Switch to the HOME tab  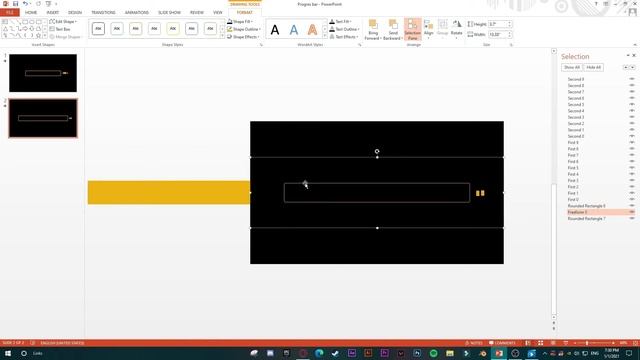[x=31, y=12]
